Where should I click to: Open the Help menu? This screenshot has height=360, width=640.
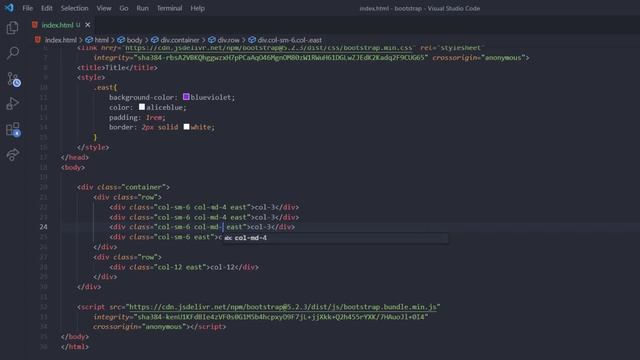[198, 8]
